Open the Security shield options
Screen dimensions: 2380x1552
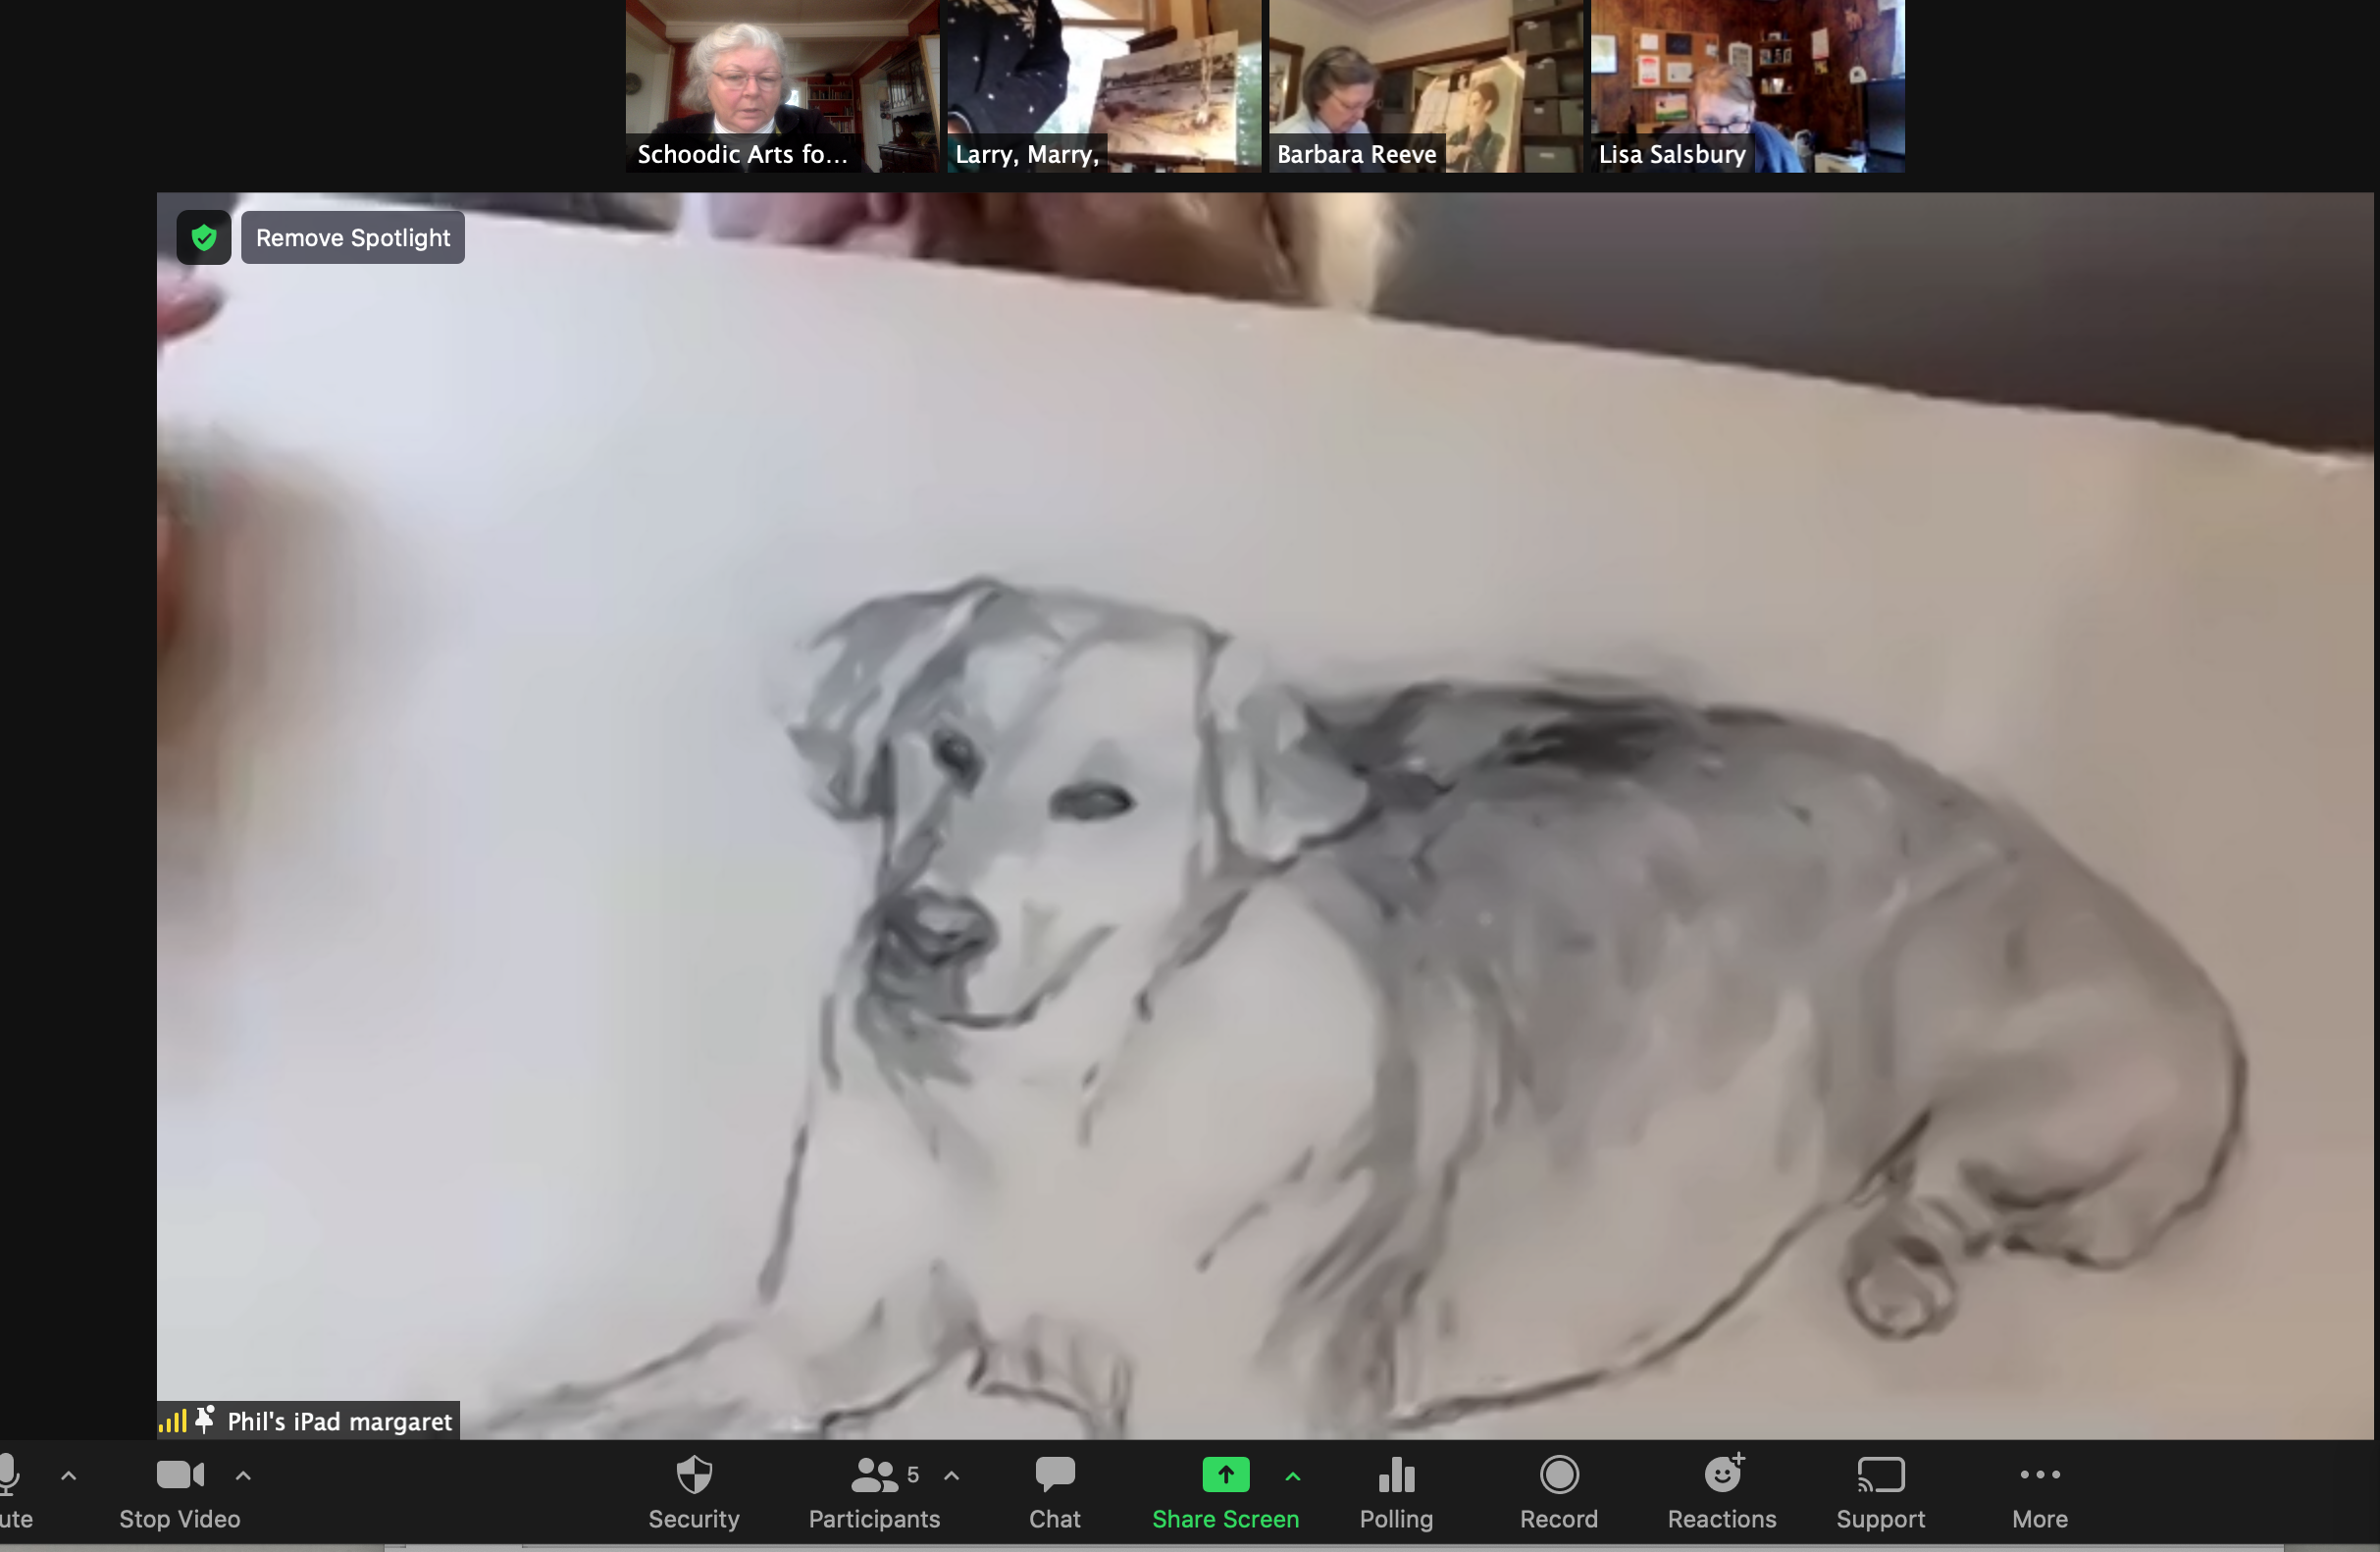click(x=693, y=1492)
